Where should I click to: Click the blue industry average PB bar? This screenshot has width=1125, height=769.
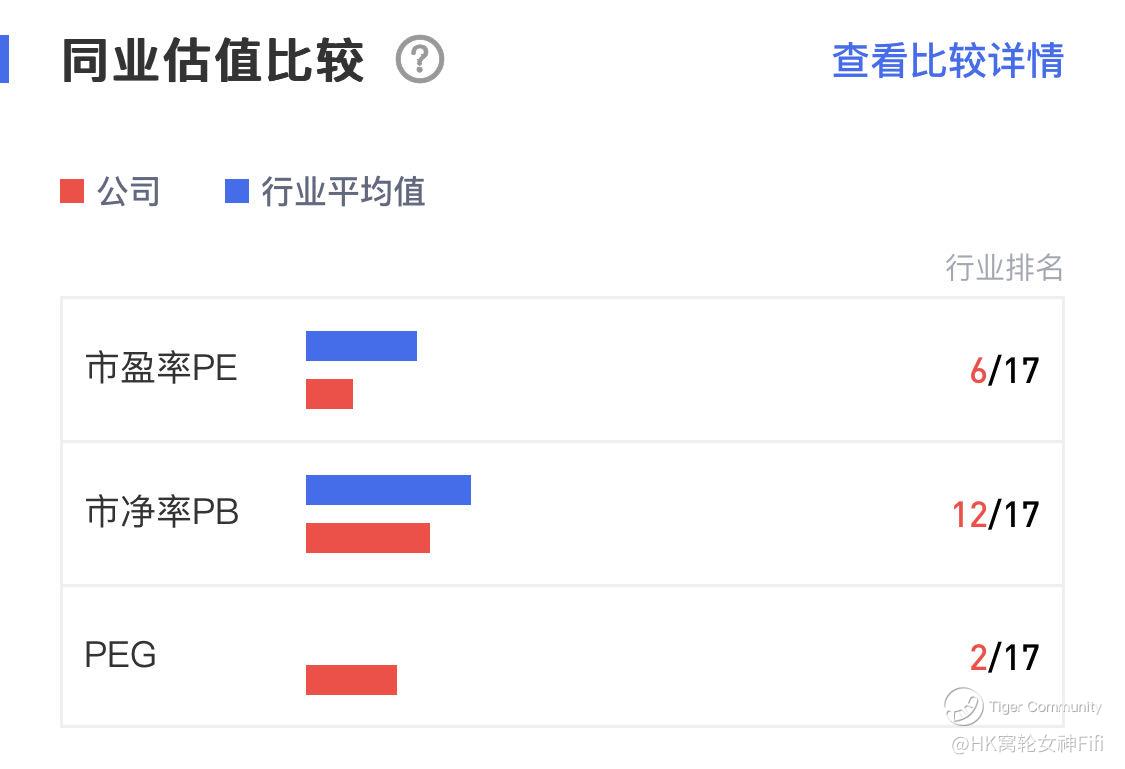tap(388, 490)
